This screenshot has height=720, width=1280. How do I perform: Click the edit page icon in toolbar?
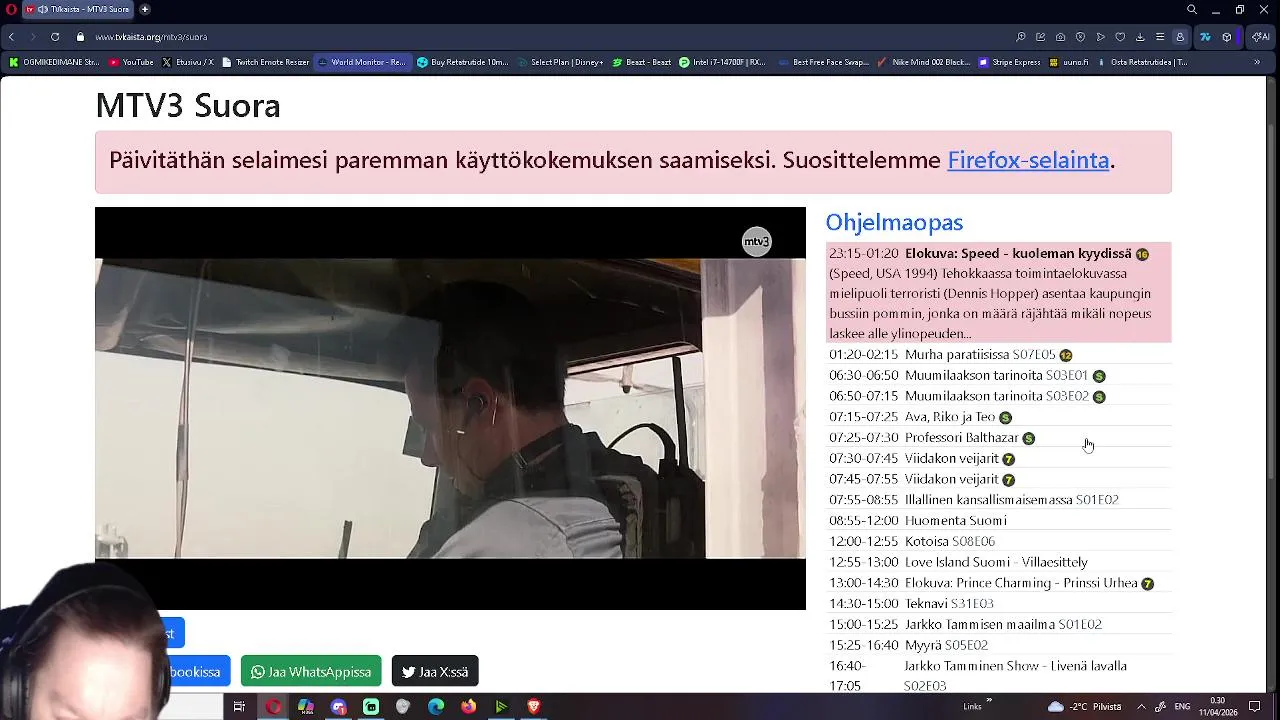(x=1040, y=37)
